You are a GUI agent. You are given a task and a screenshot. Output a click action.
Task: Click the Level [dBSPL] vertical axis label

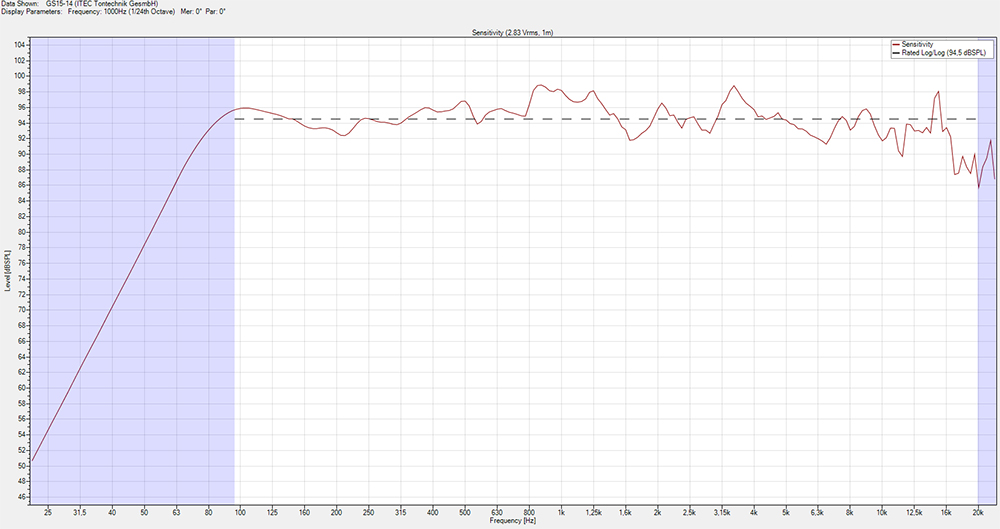[8, 271]
